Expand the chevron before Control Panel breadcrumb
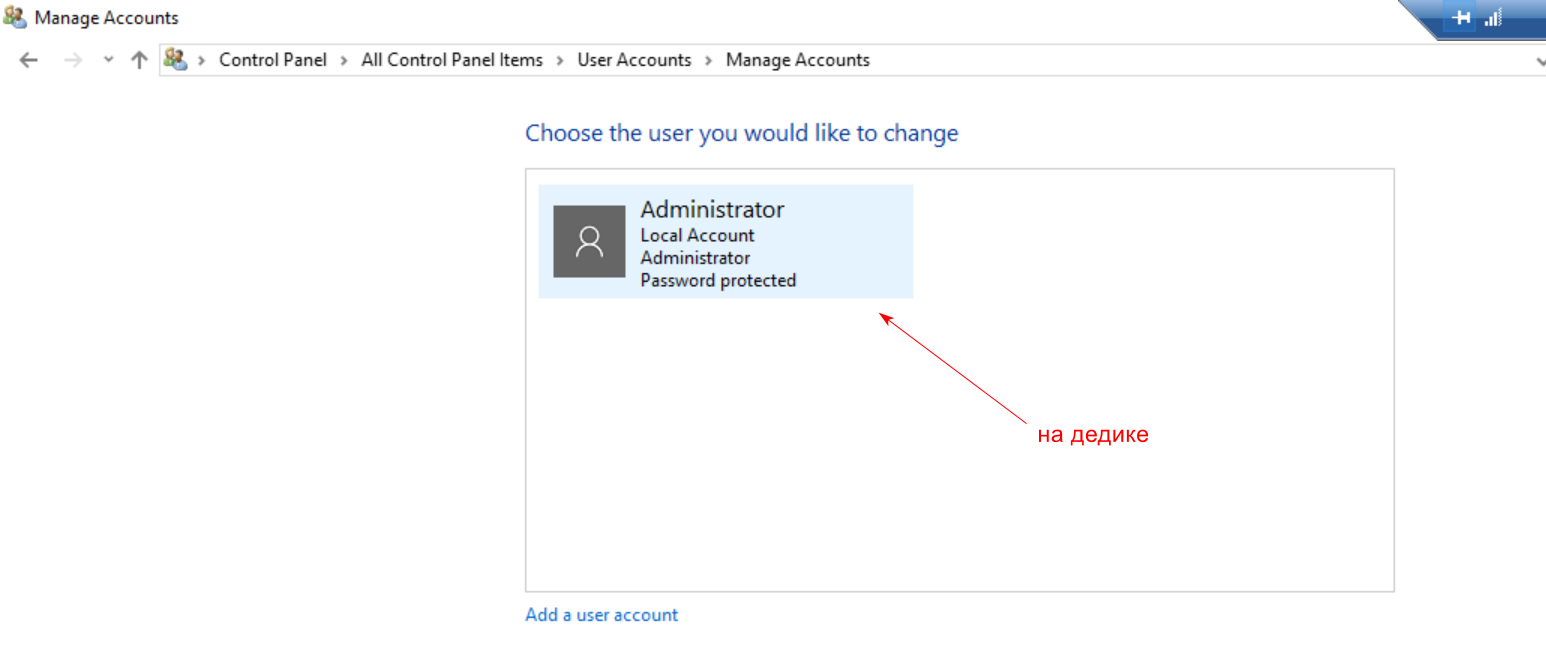The height and width of the screenshot is (653, 1546). tap(201, 60)
